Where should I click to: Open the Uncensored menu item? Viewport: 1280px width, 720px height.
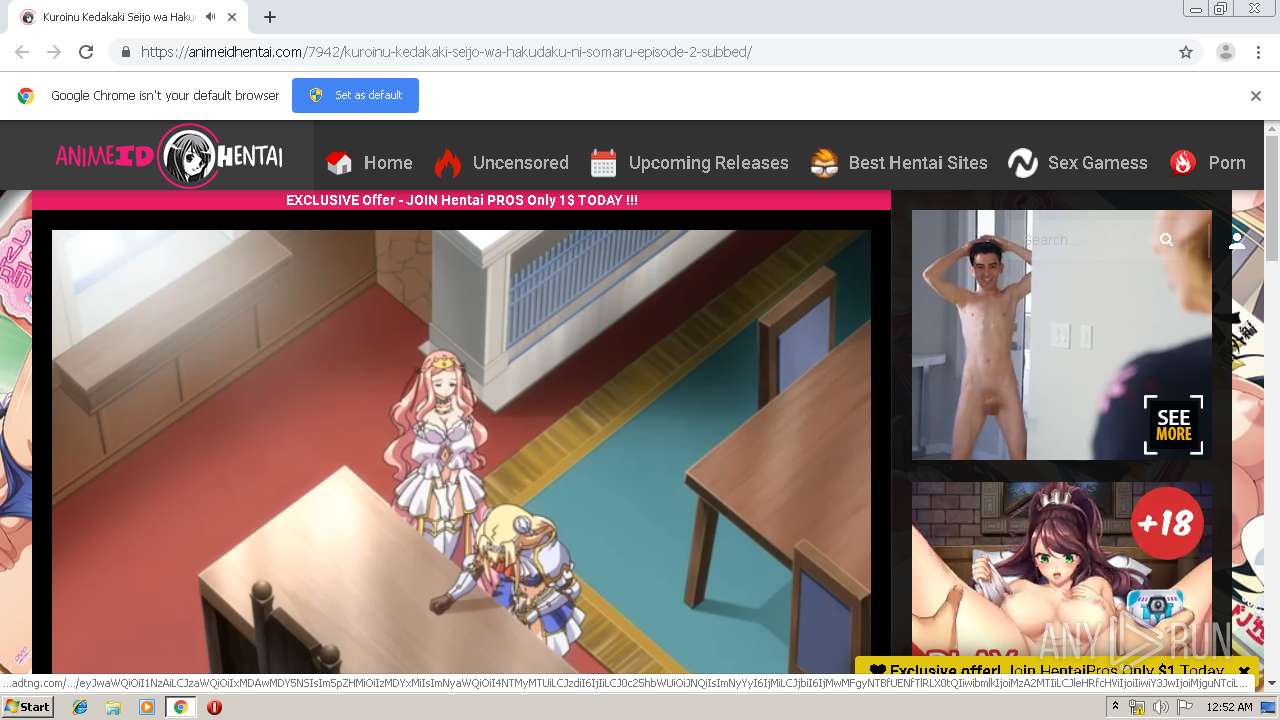(x=520, y=163)
